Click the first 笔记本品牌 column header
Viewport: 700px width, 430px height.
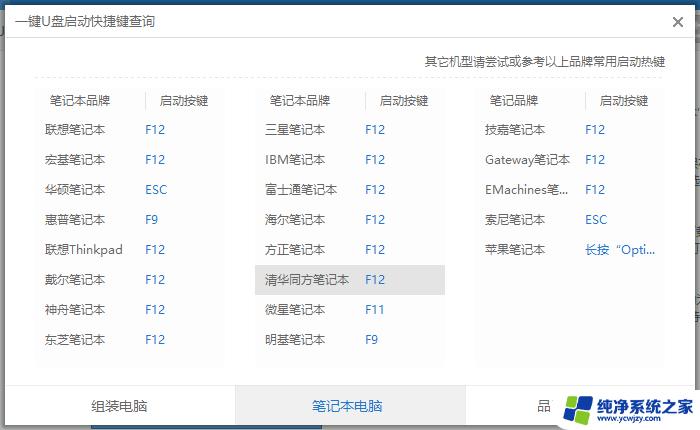pyautogui.click(x=80, y=100)
